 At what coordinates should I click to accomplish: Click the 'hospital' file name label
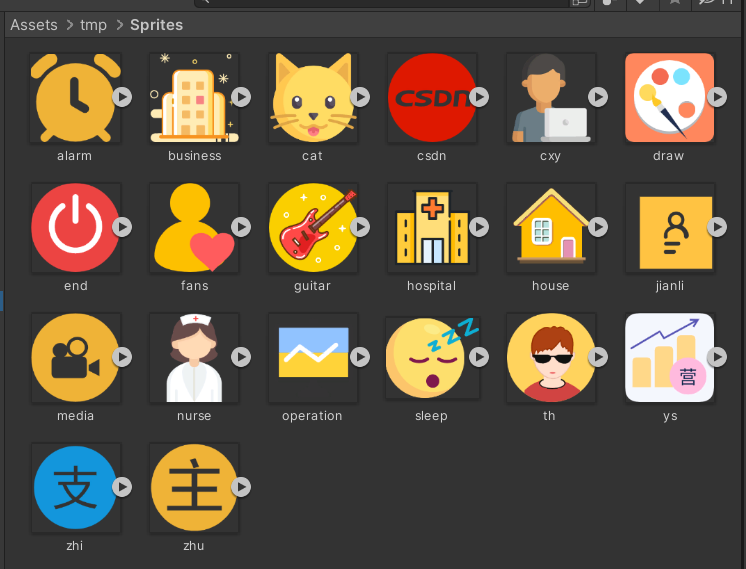coord(432,286)
